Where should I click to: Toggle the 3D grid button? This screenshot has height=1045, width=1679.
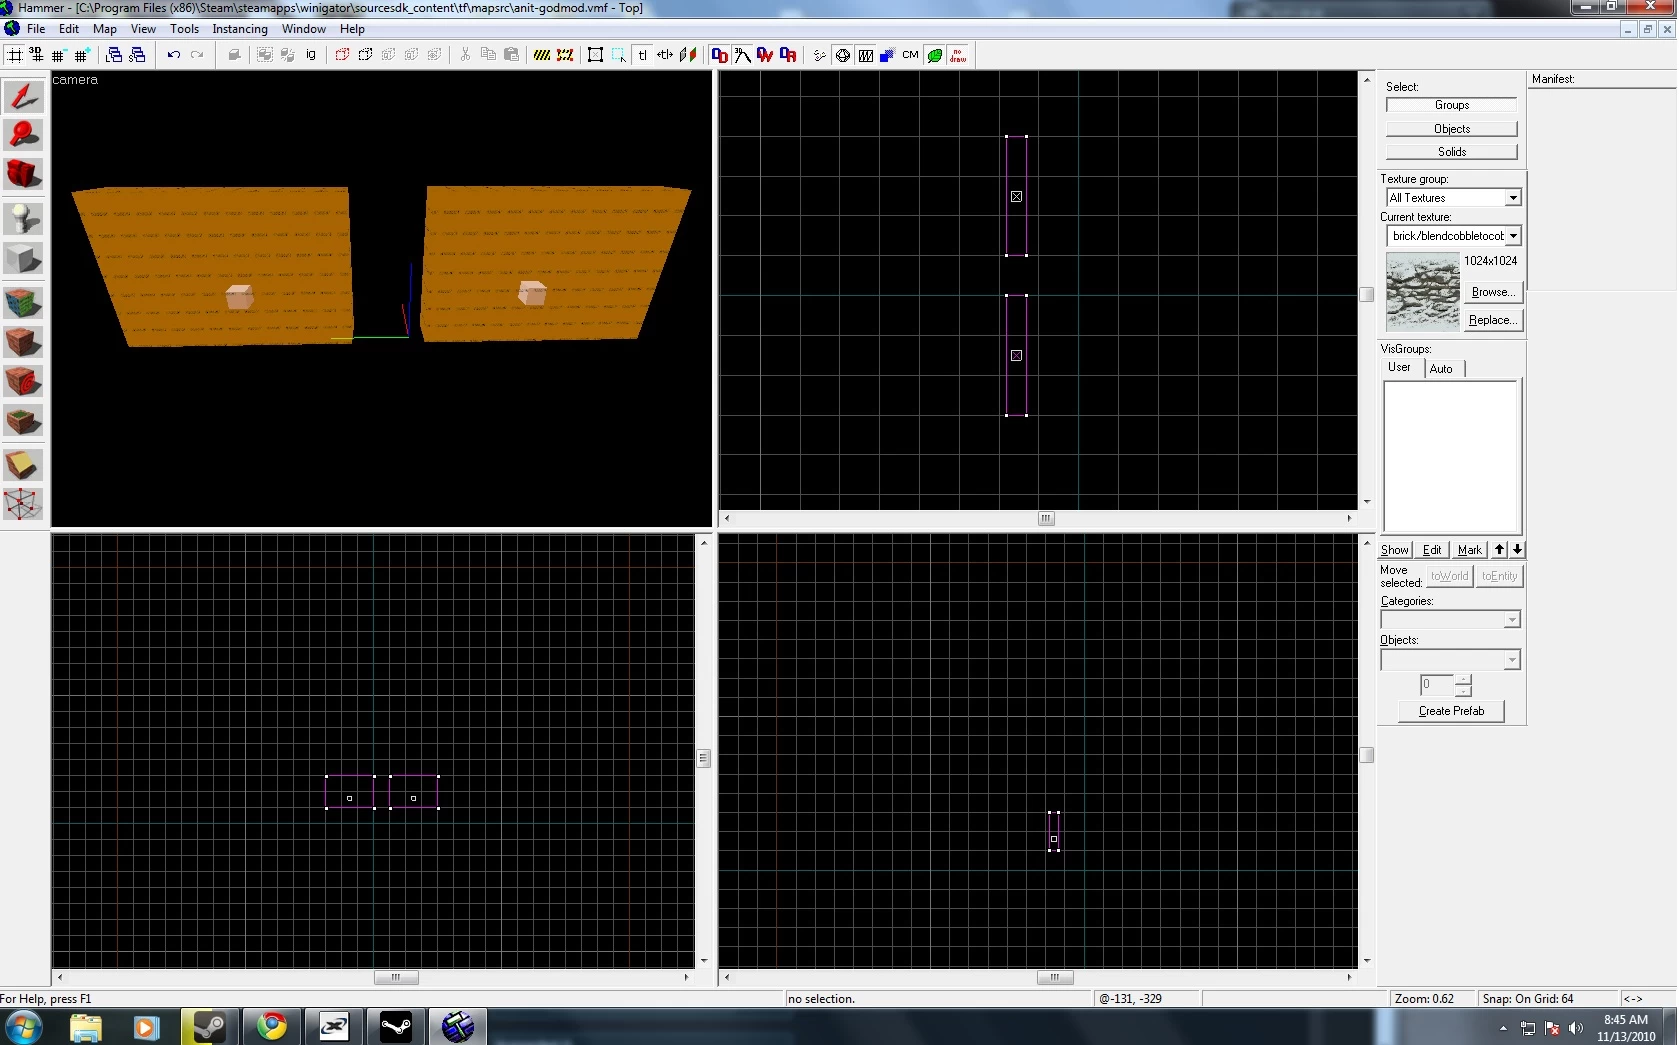37,55
